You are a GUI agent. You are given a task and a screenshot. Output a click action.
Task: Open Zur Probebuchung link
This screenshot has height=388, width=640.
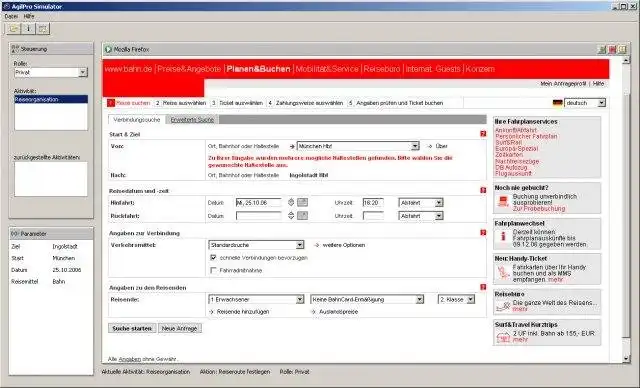(539, 208)
